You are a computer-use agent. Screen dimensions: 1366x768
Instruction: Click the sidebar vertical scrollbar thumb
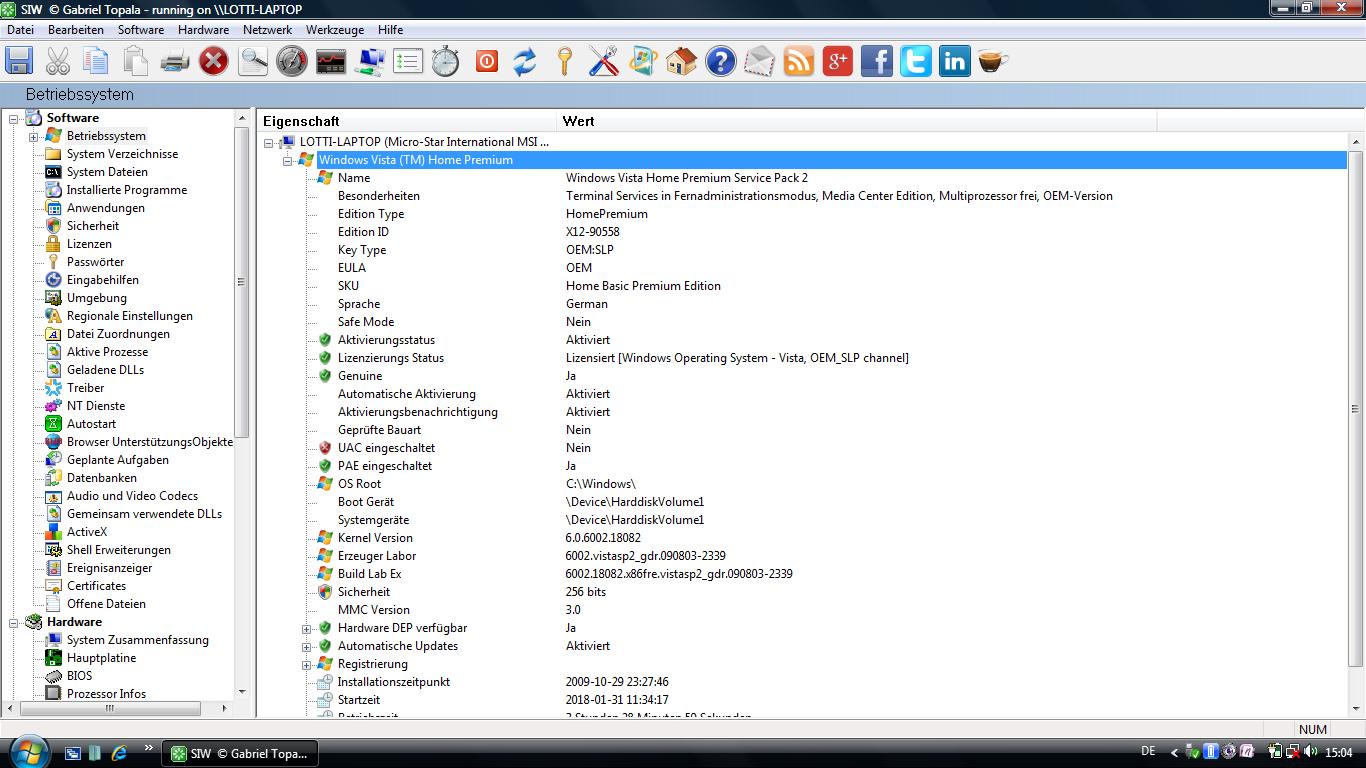(x=241, y=282)
